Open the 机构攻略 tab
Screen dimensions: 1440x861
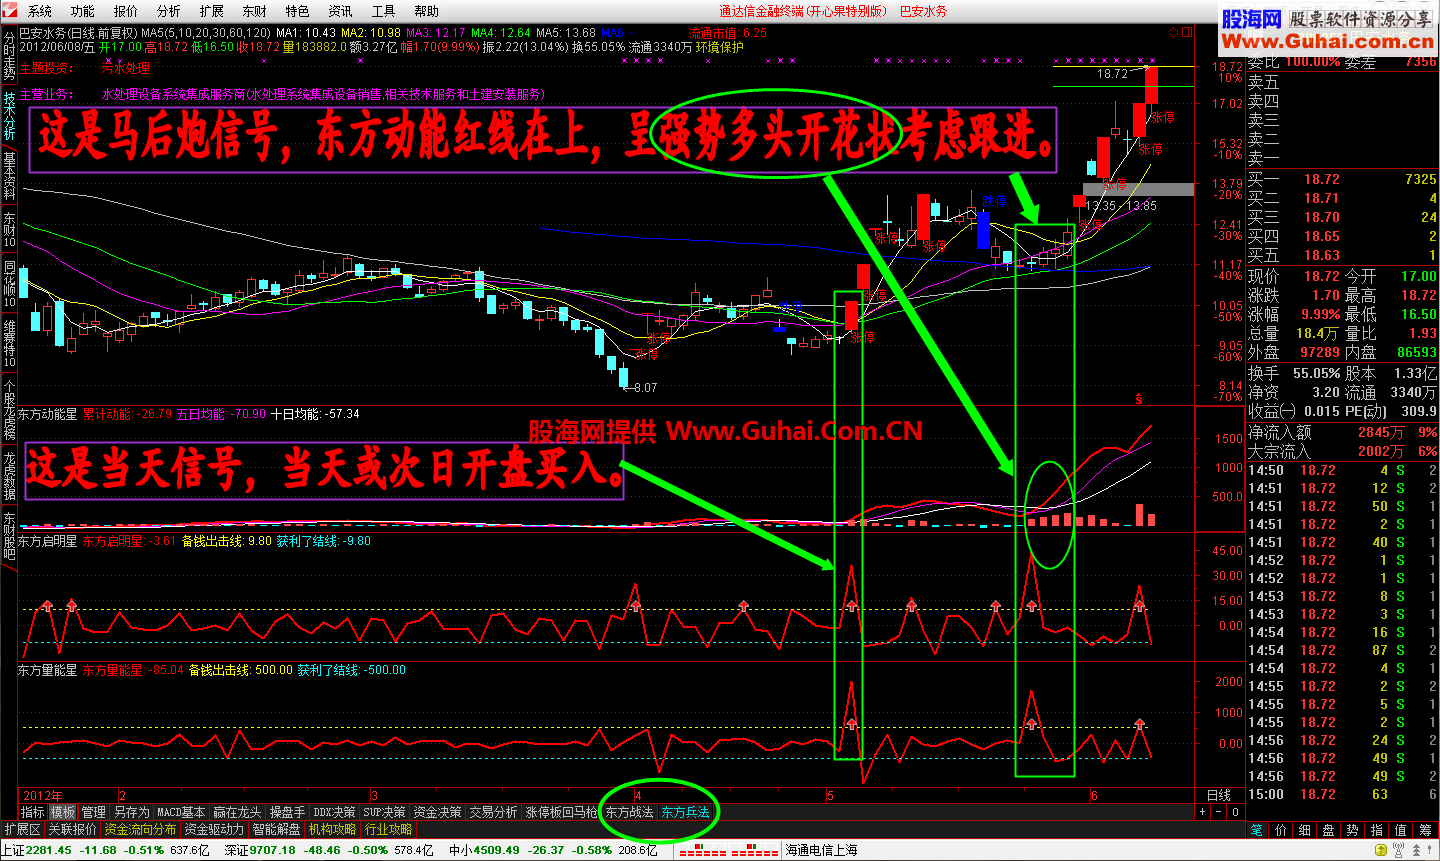click(x=333, y=829)
